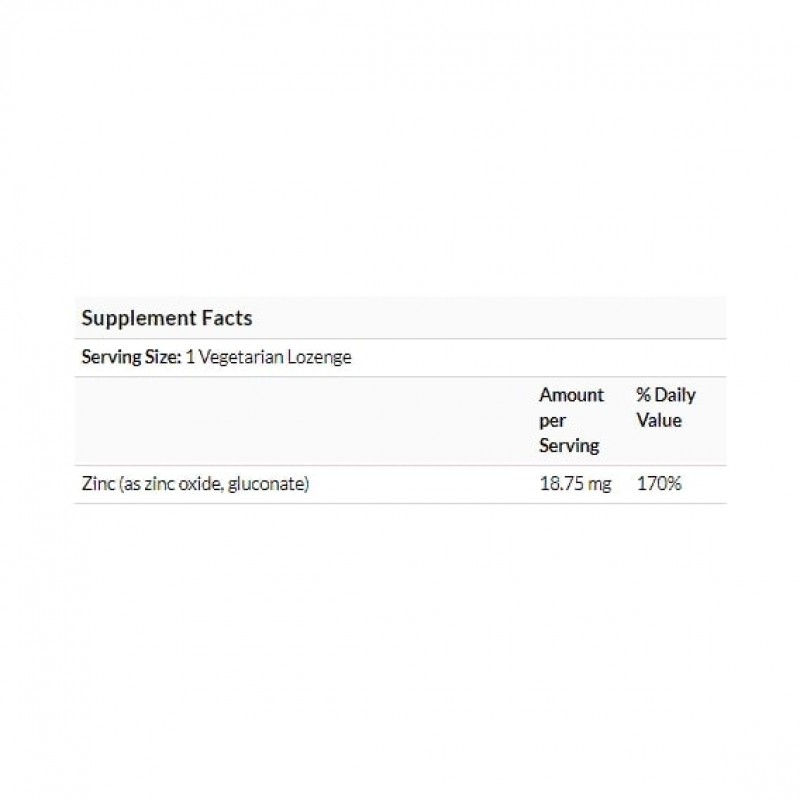Click the word Serving under Amount per
Image resolution: width=800 pixels, height=800 pixels.
pos(569,446)
